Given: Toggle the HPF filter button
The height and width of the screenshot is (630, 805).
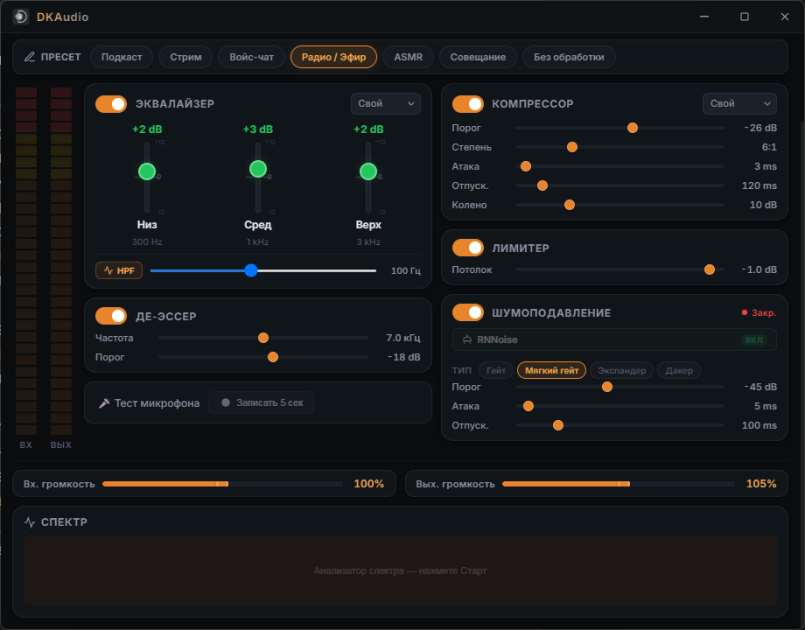Looking at the screenshot, I should (119, 271).
